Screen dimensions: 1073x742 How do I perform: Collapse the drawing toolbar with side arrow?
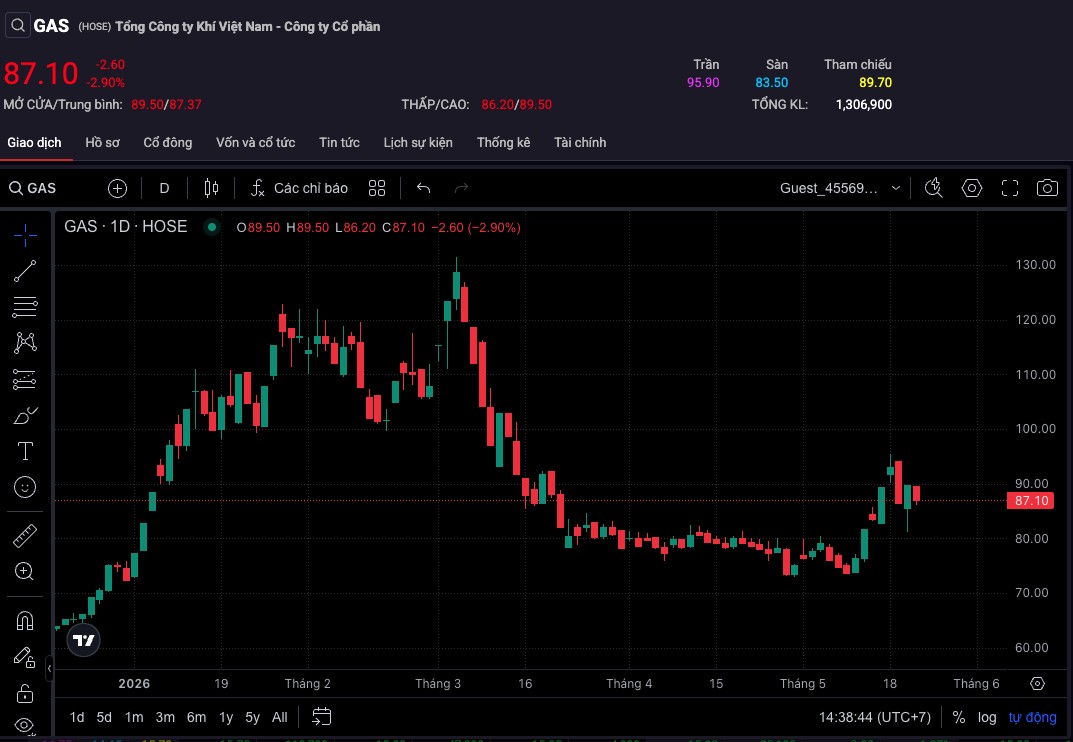[49, 668]
